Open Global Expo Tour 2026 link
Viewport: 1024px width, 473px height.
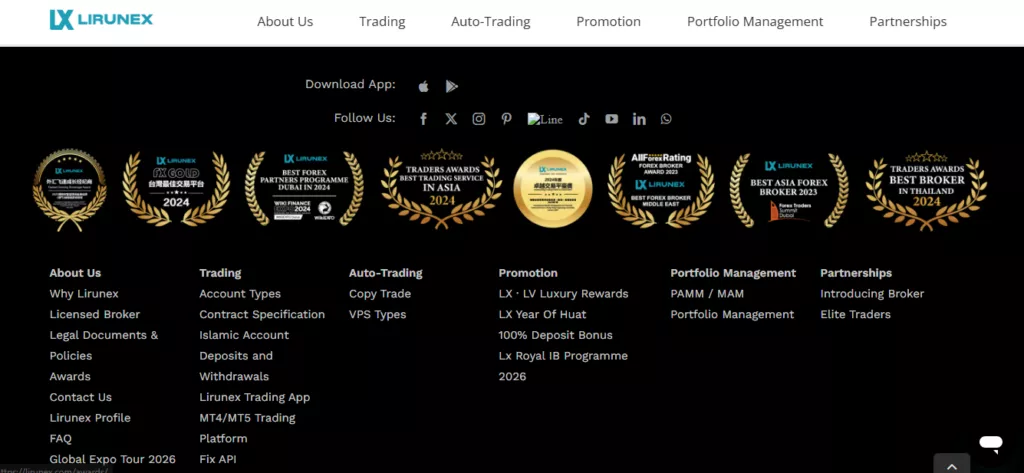point(112,459)
